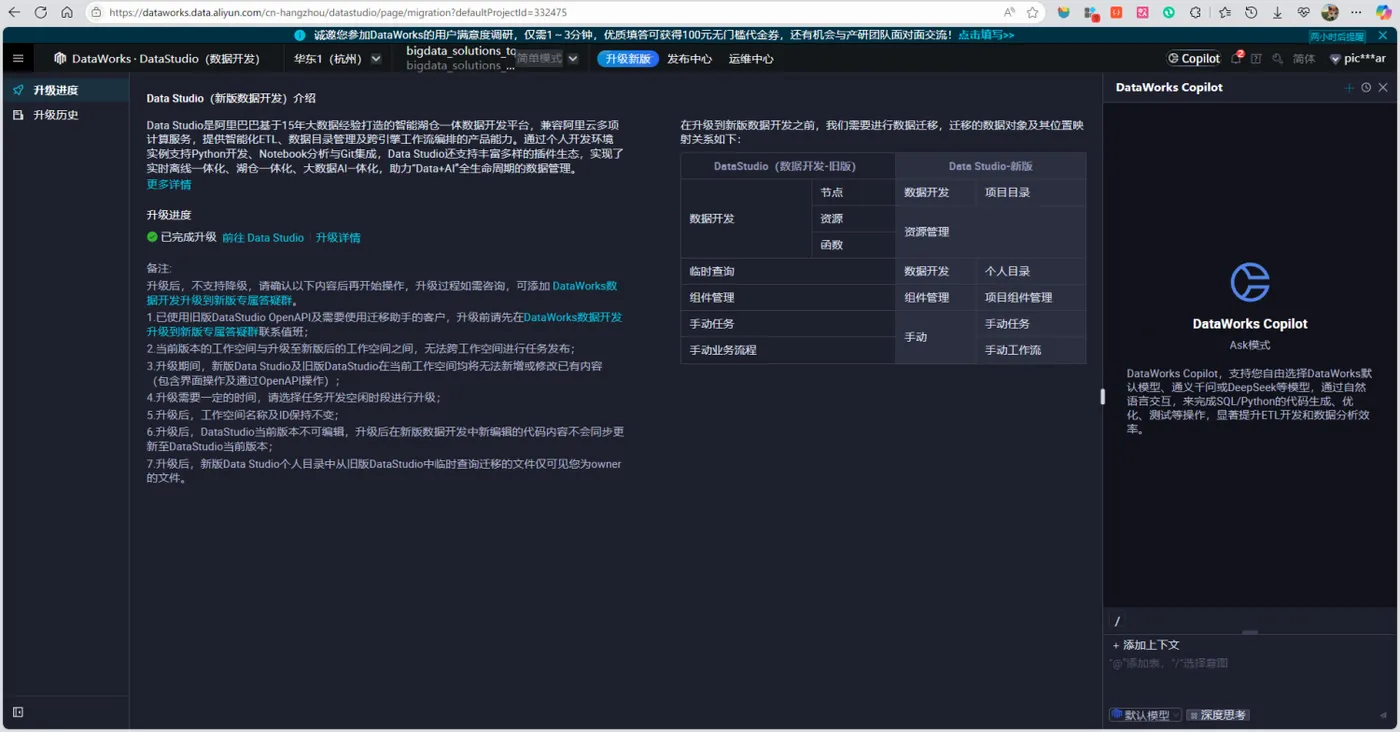Toggle the Copilot button in header
The image size is (1400, 732).
[1194, 59]
